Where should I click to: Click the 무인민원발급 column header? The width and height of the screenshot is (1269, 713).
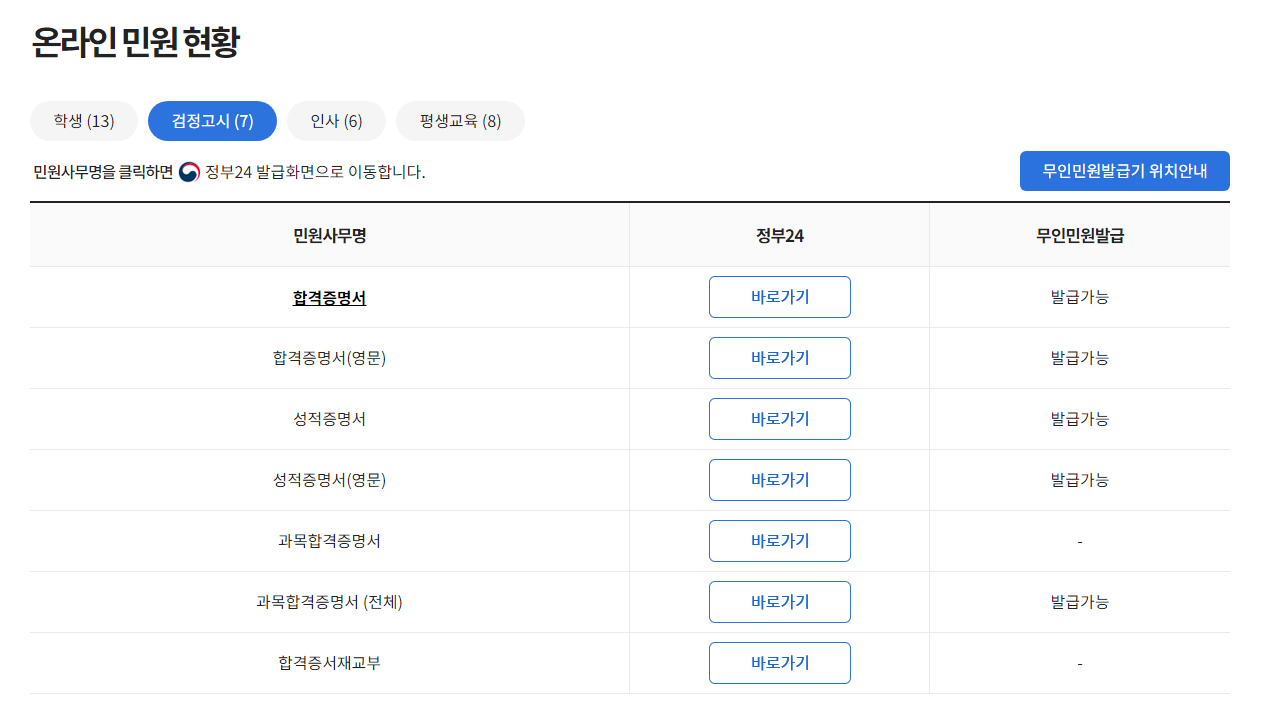[1079, 233]
